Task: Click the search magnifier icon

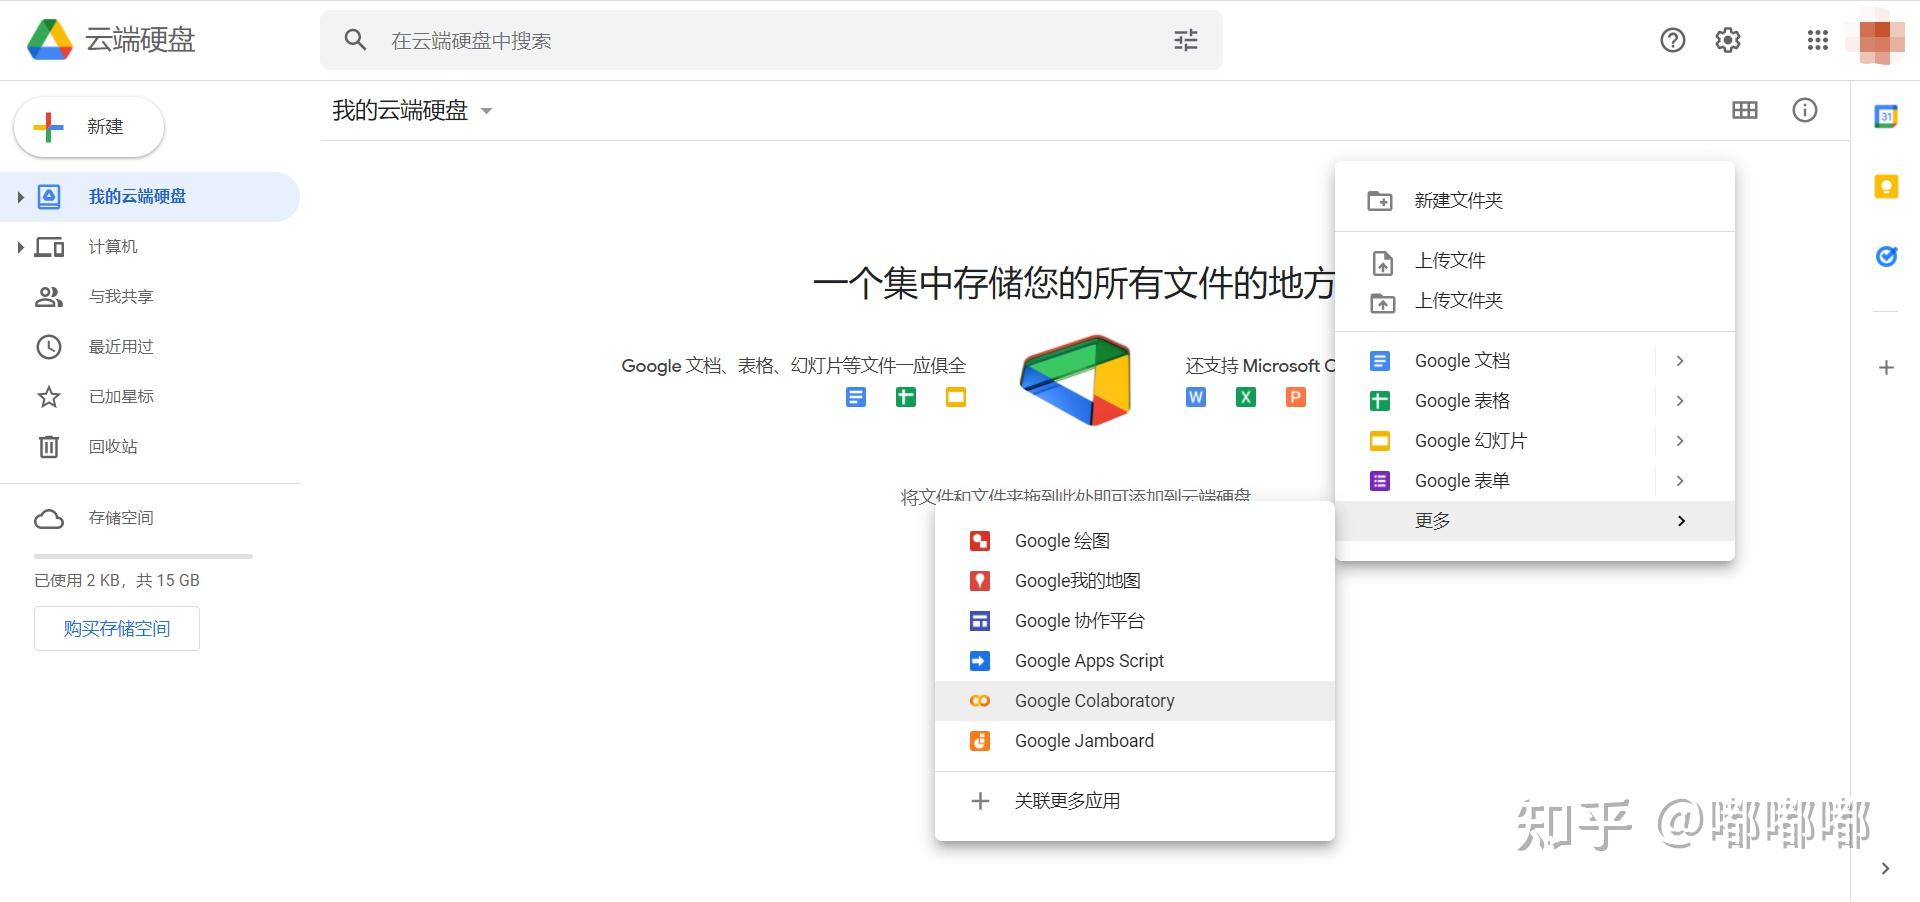Action: coord(355,40)
